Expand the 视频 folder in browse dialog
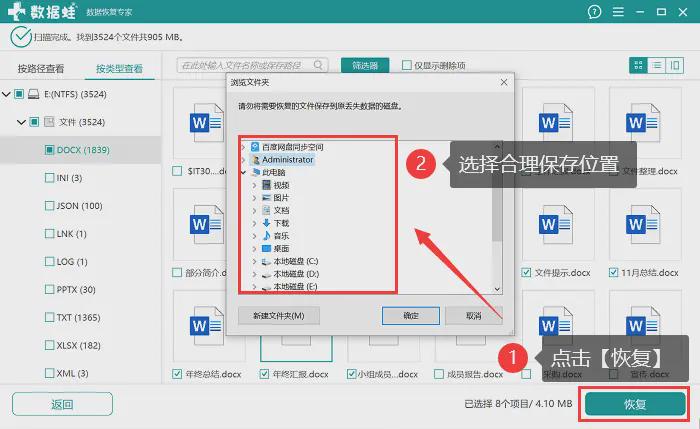 tap(254, 185)
